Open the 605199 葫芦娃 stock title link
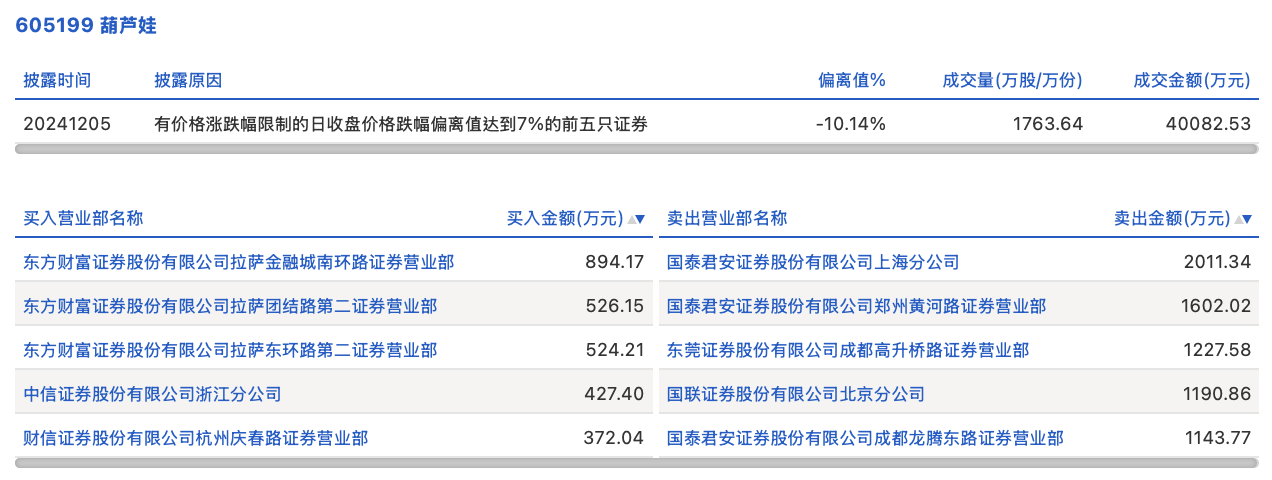 86,26
